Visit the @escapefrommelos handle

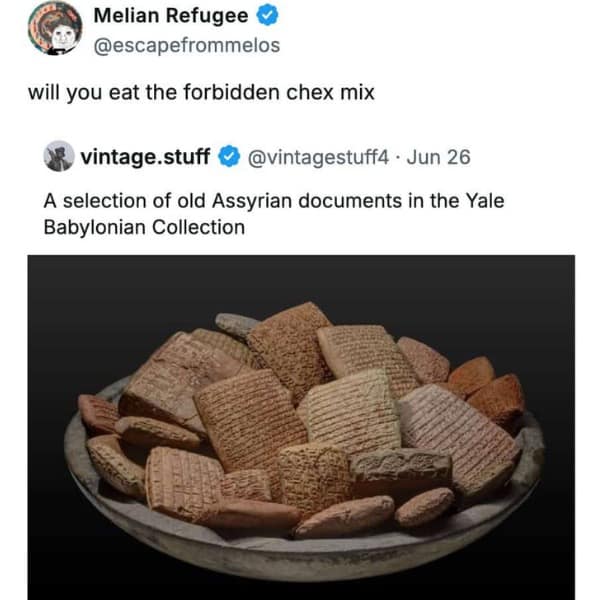(186, 45)
